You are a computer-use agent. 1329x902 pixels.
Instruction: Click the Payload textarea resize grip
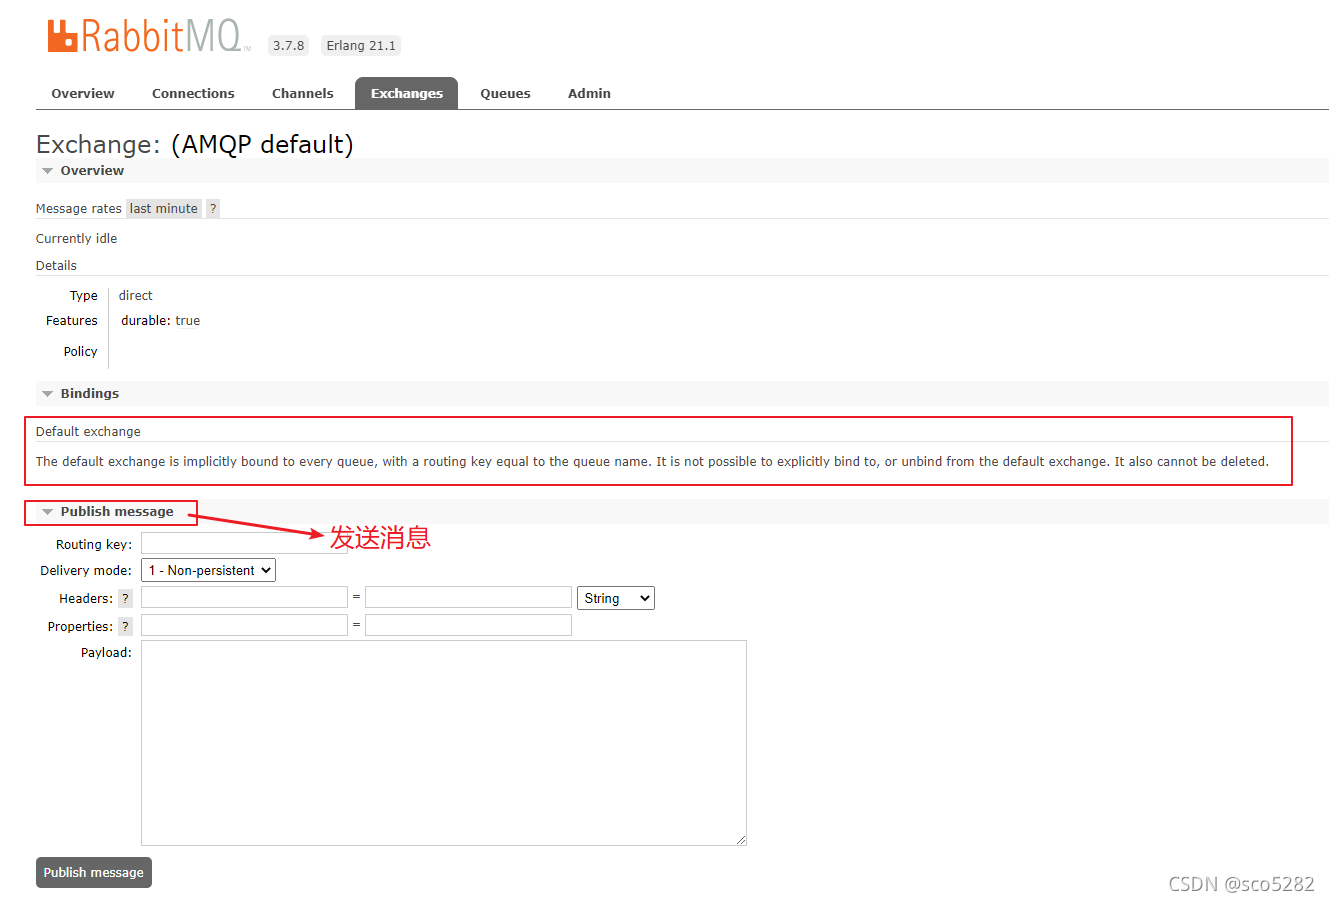741,840
